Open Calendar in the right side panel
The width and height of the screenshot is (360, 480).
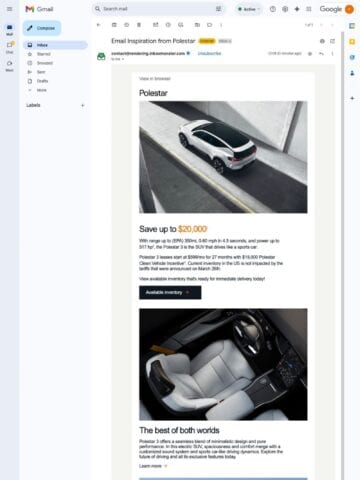[352, 26]
